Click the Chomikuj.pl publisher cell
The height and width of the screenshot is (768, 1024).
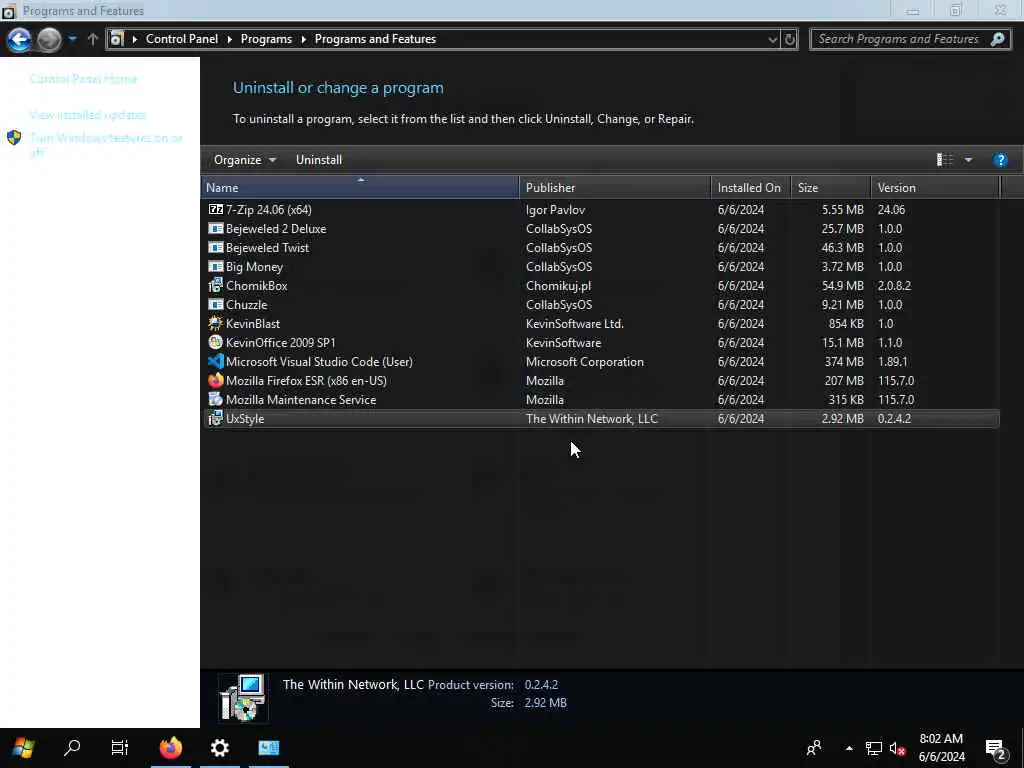(x=558, y=285)
